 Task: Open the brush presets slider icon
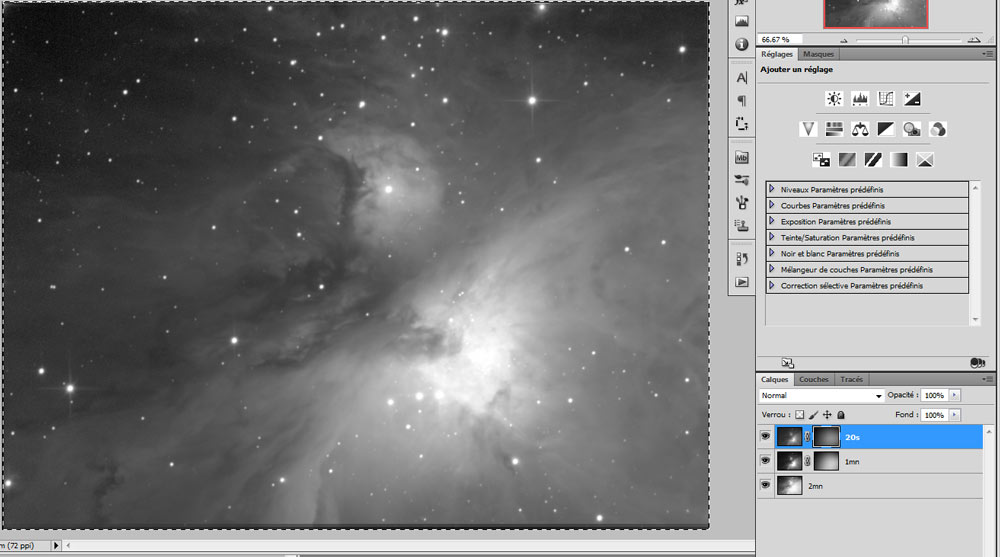coord(742,181)
